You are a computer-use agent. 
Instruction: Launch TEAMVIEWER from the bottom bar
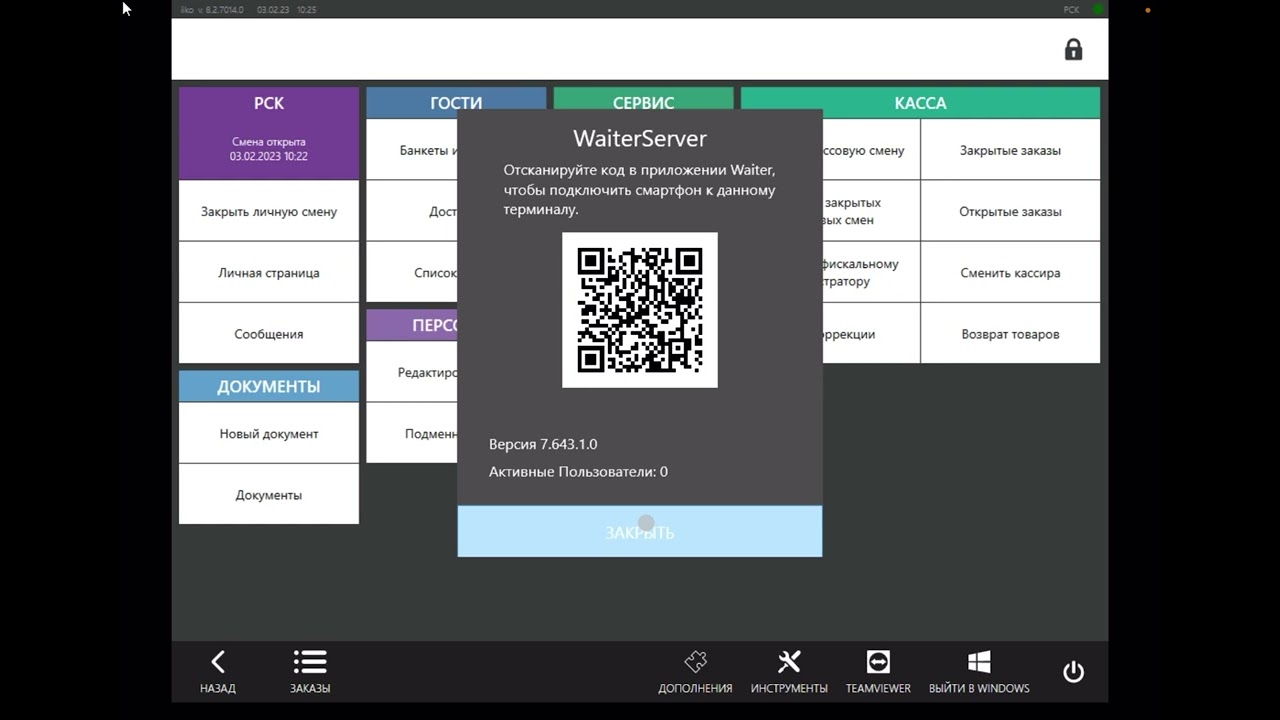coord(878,671)
